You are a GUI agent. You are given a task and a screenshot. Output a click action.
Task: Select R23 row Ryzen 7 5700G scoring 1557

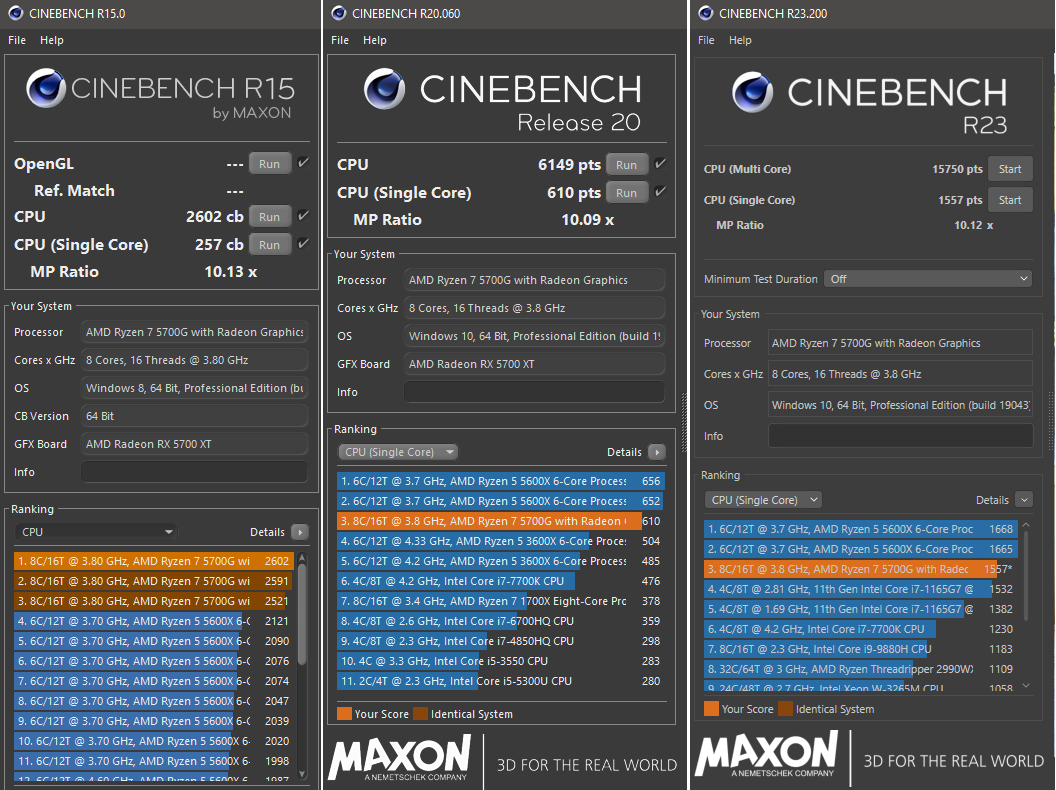pos(861,569)
